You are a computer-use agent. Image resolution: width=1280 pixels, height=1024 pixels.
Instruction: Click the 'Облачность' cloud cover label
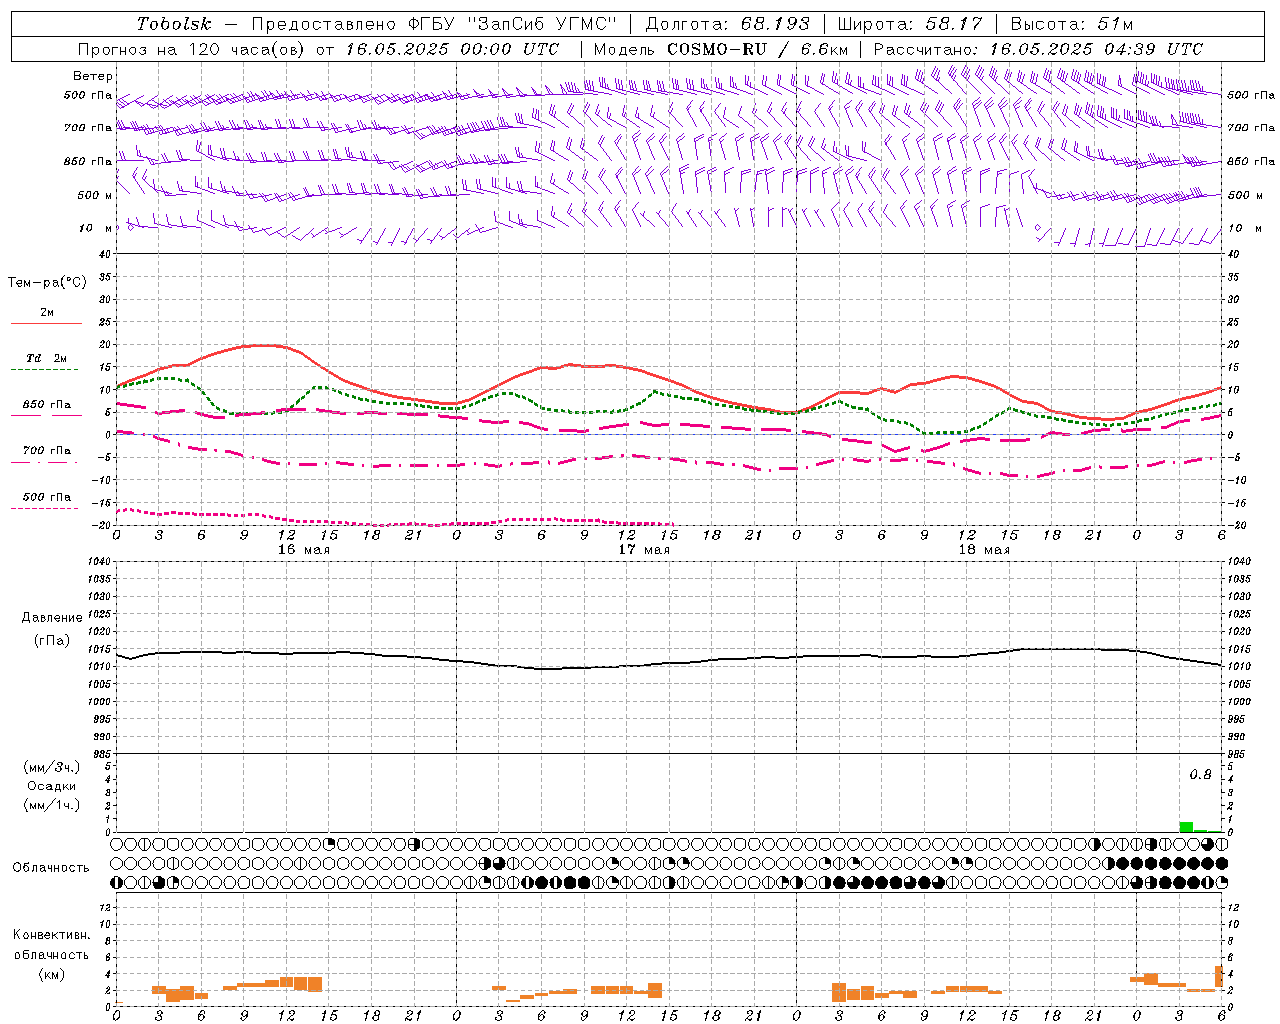[51, 867]
